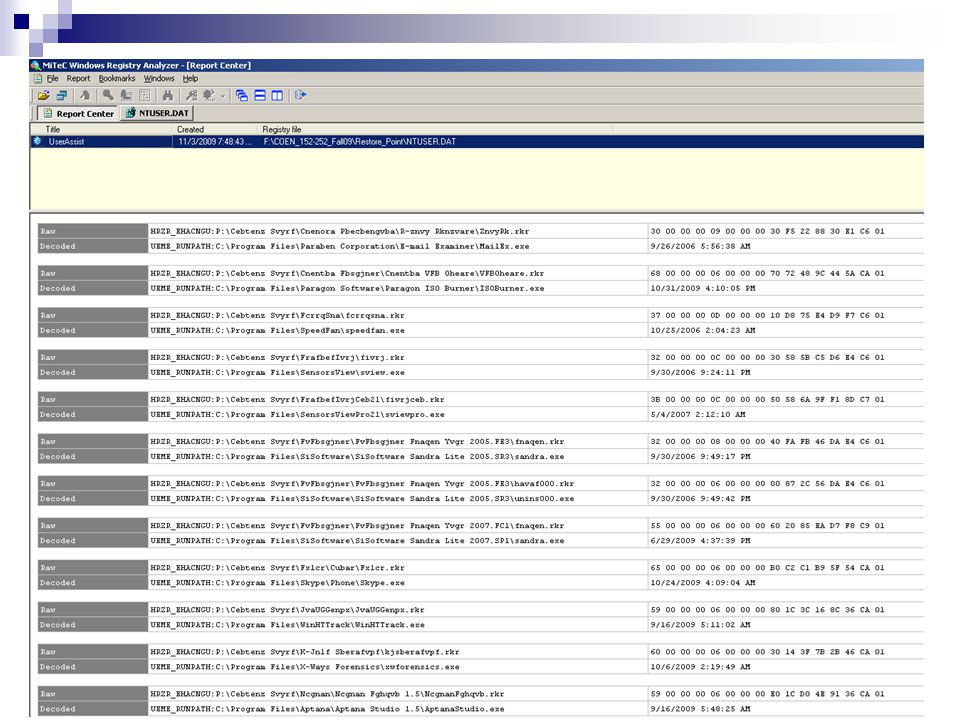This screenshot has width=960, height=720.
Task: Click raw entry ending kjsberafvpf.rkr
Action: (x=305, y=652)
